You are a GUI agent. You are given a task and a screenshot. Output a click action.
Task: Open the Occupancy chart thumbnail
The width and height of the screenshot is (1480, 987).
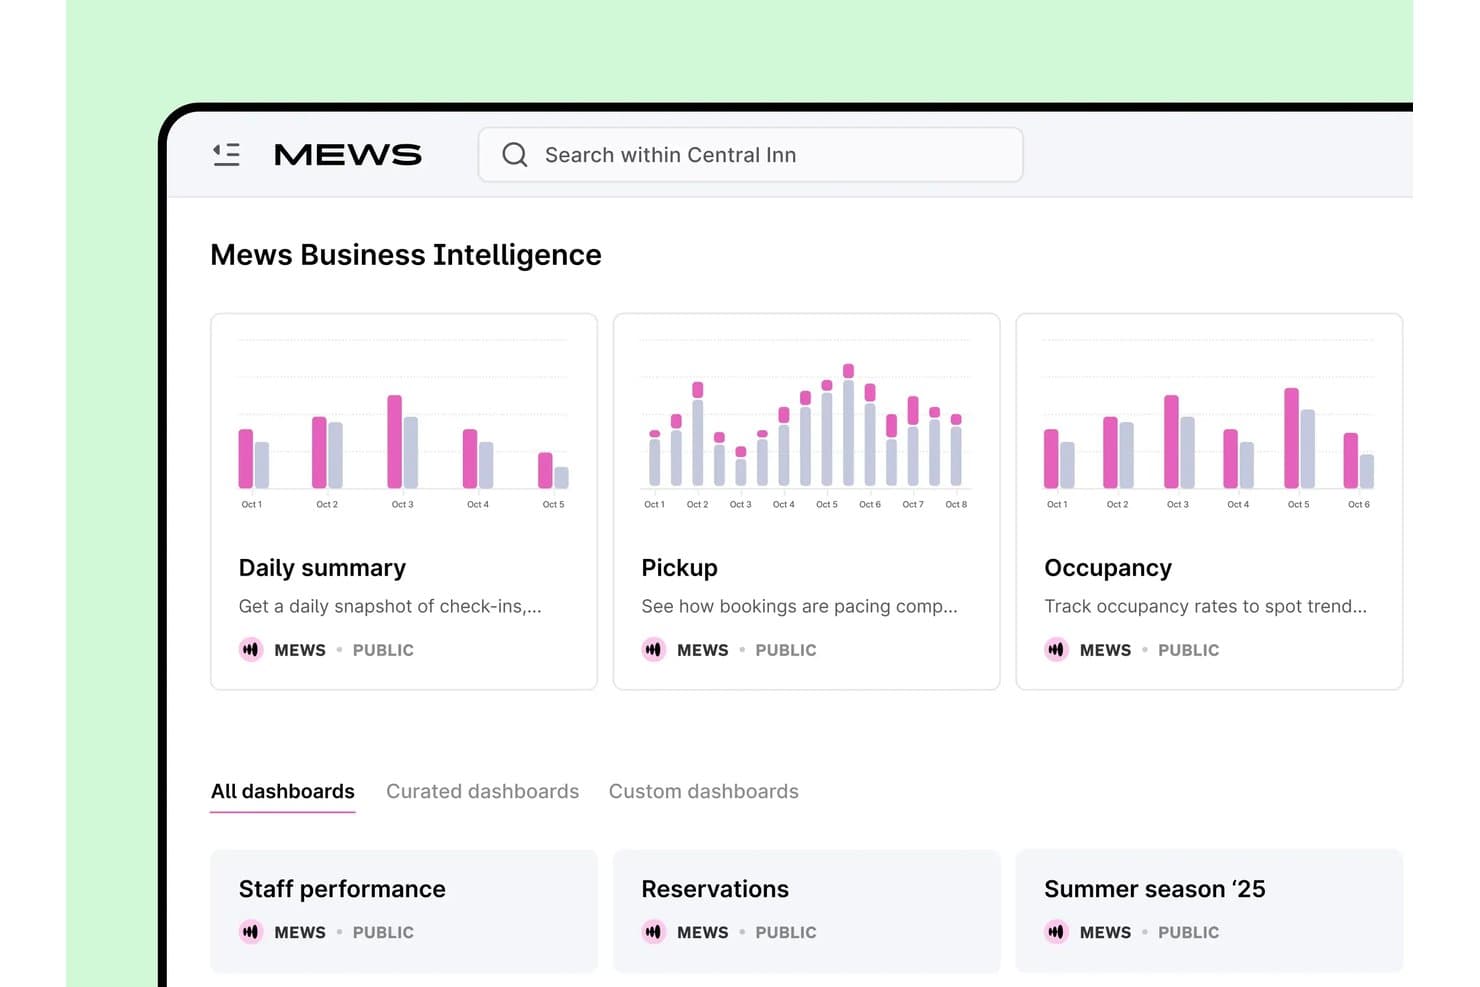pos(1209,425)
